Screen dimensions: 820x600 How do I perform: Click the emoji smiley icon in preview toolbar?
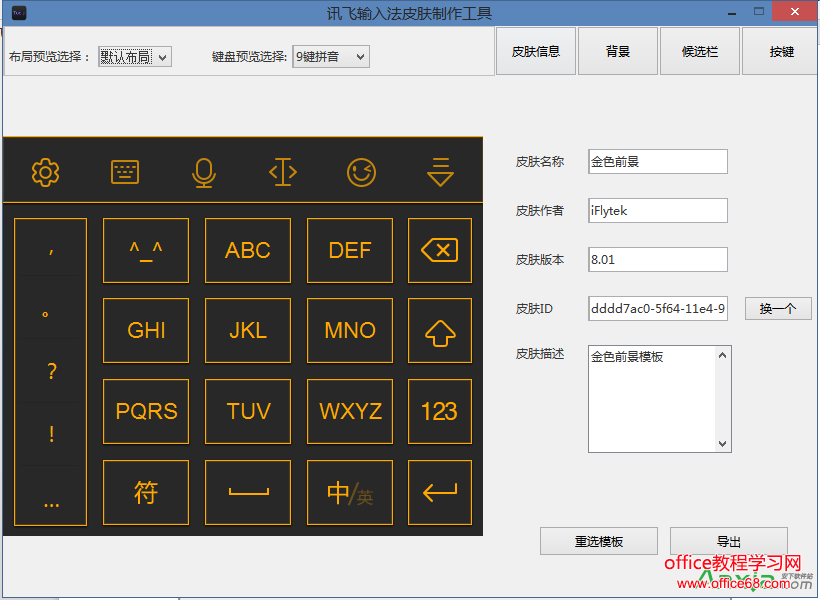point(361,172)
